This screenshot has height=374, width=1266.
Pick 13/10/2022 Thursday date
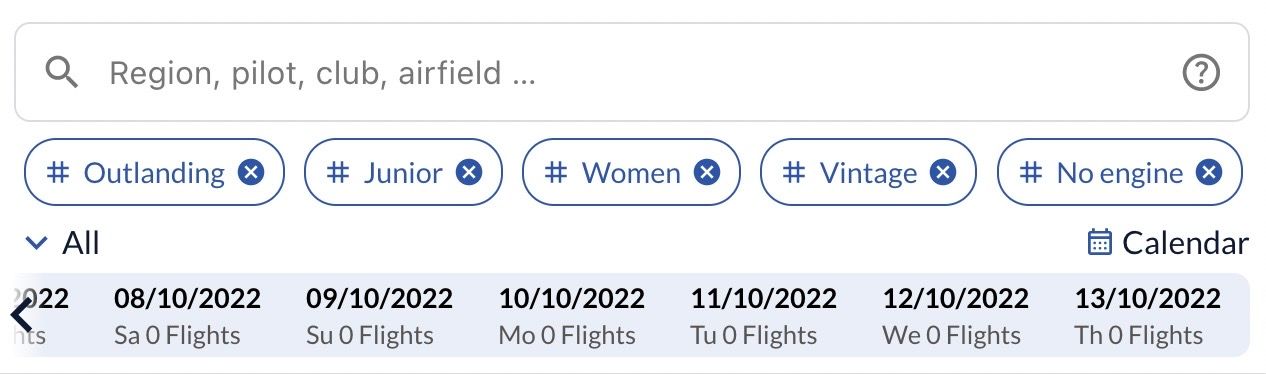pos(1147,316)
